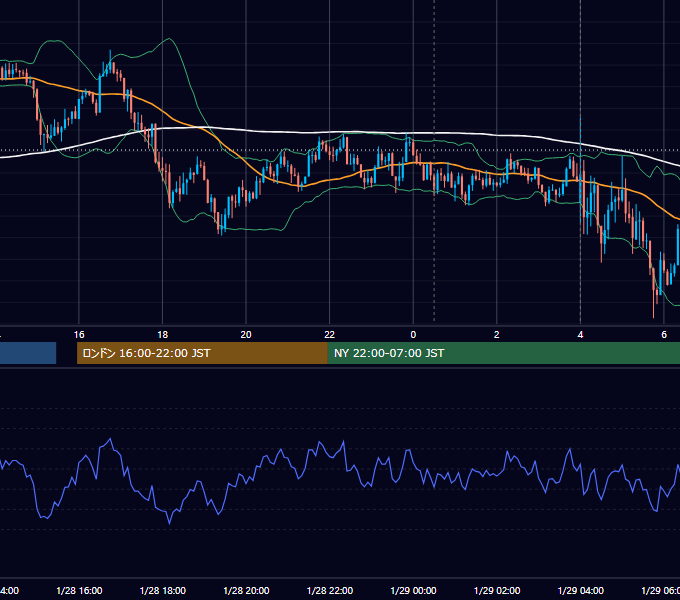Click the 1/28 16:00 date label
680x600 pixels.
(x=79, y=590)
